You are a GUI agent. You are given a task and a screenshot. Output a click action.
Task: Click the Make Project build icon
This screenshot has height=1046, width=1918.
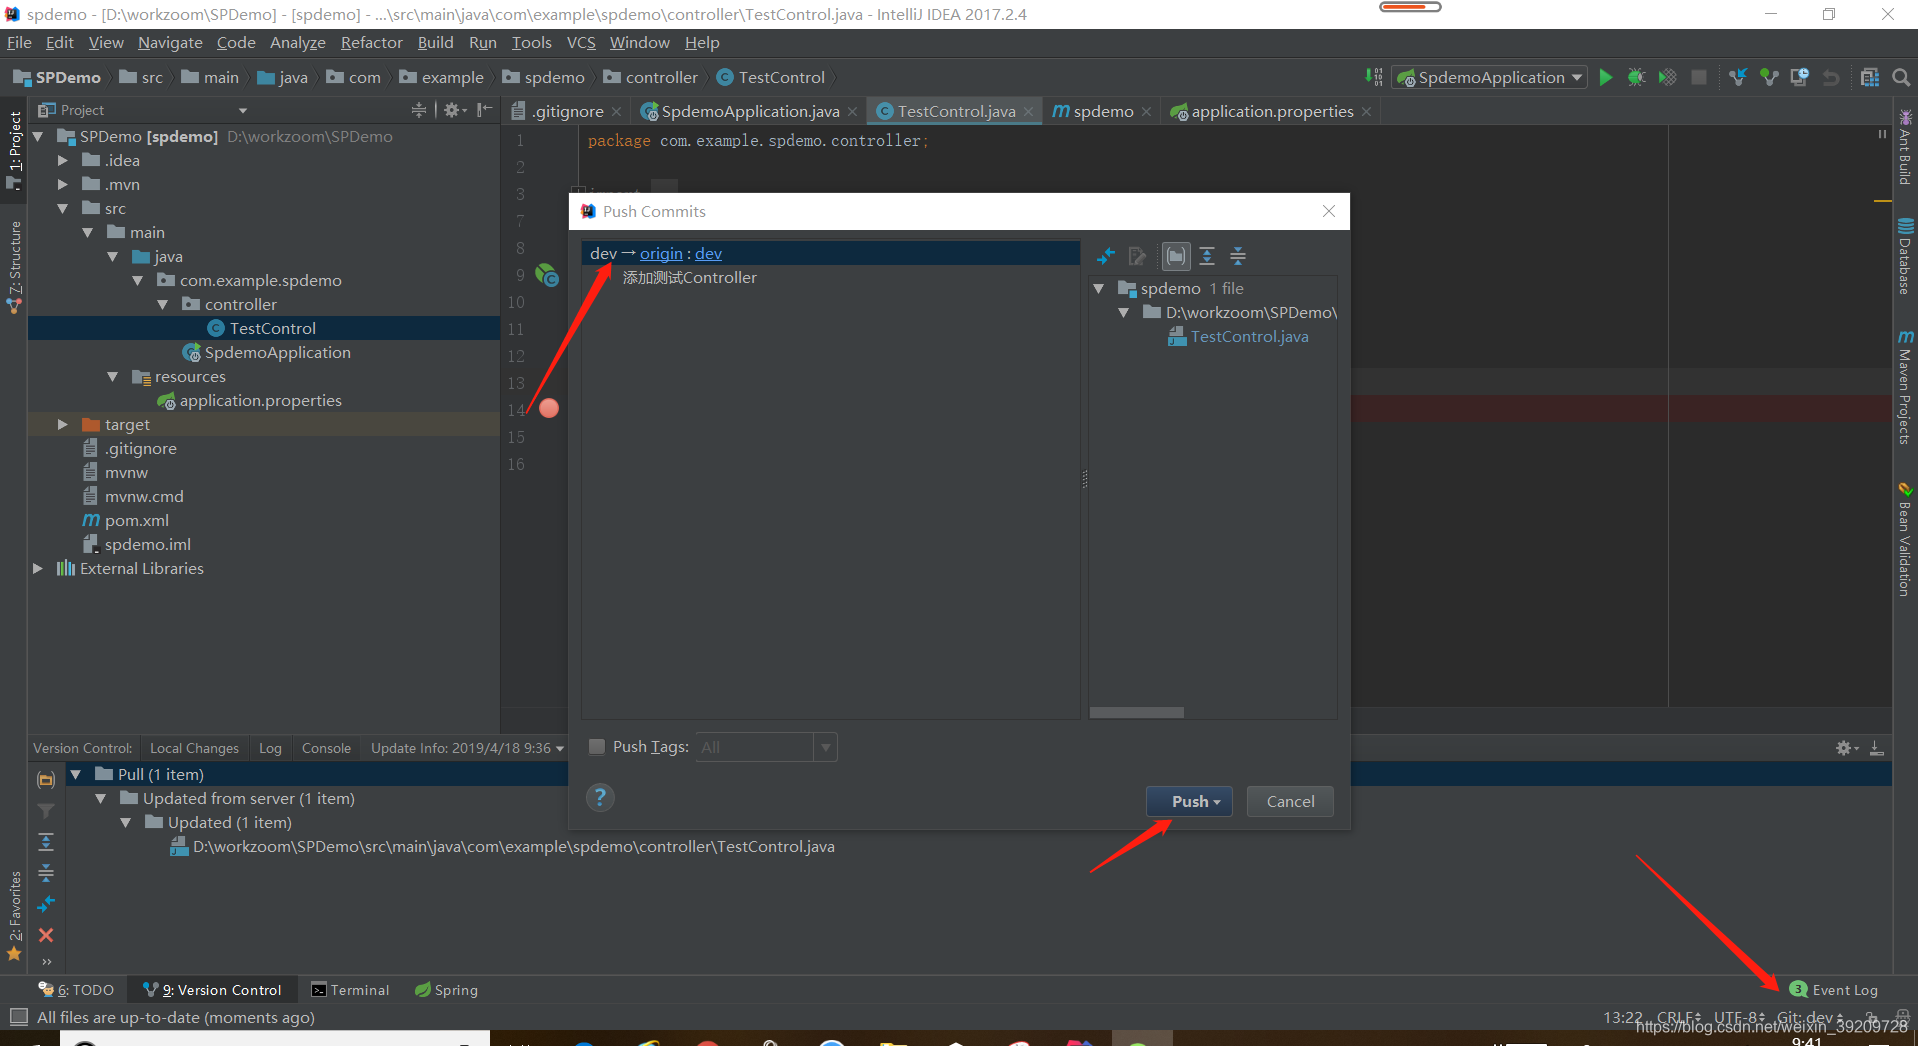click(1374, 77)
